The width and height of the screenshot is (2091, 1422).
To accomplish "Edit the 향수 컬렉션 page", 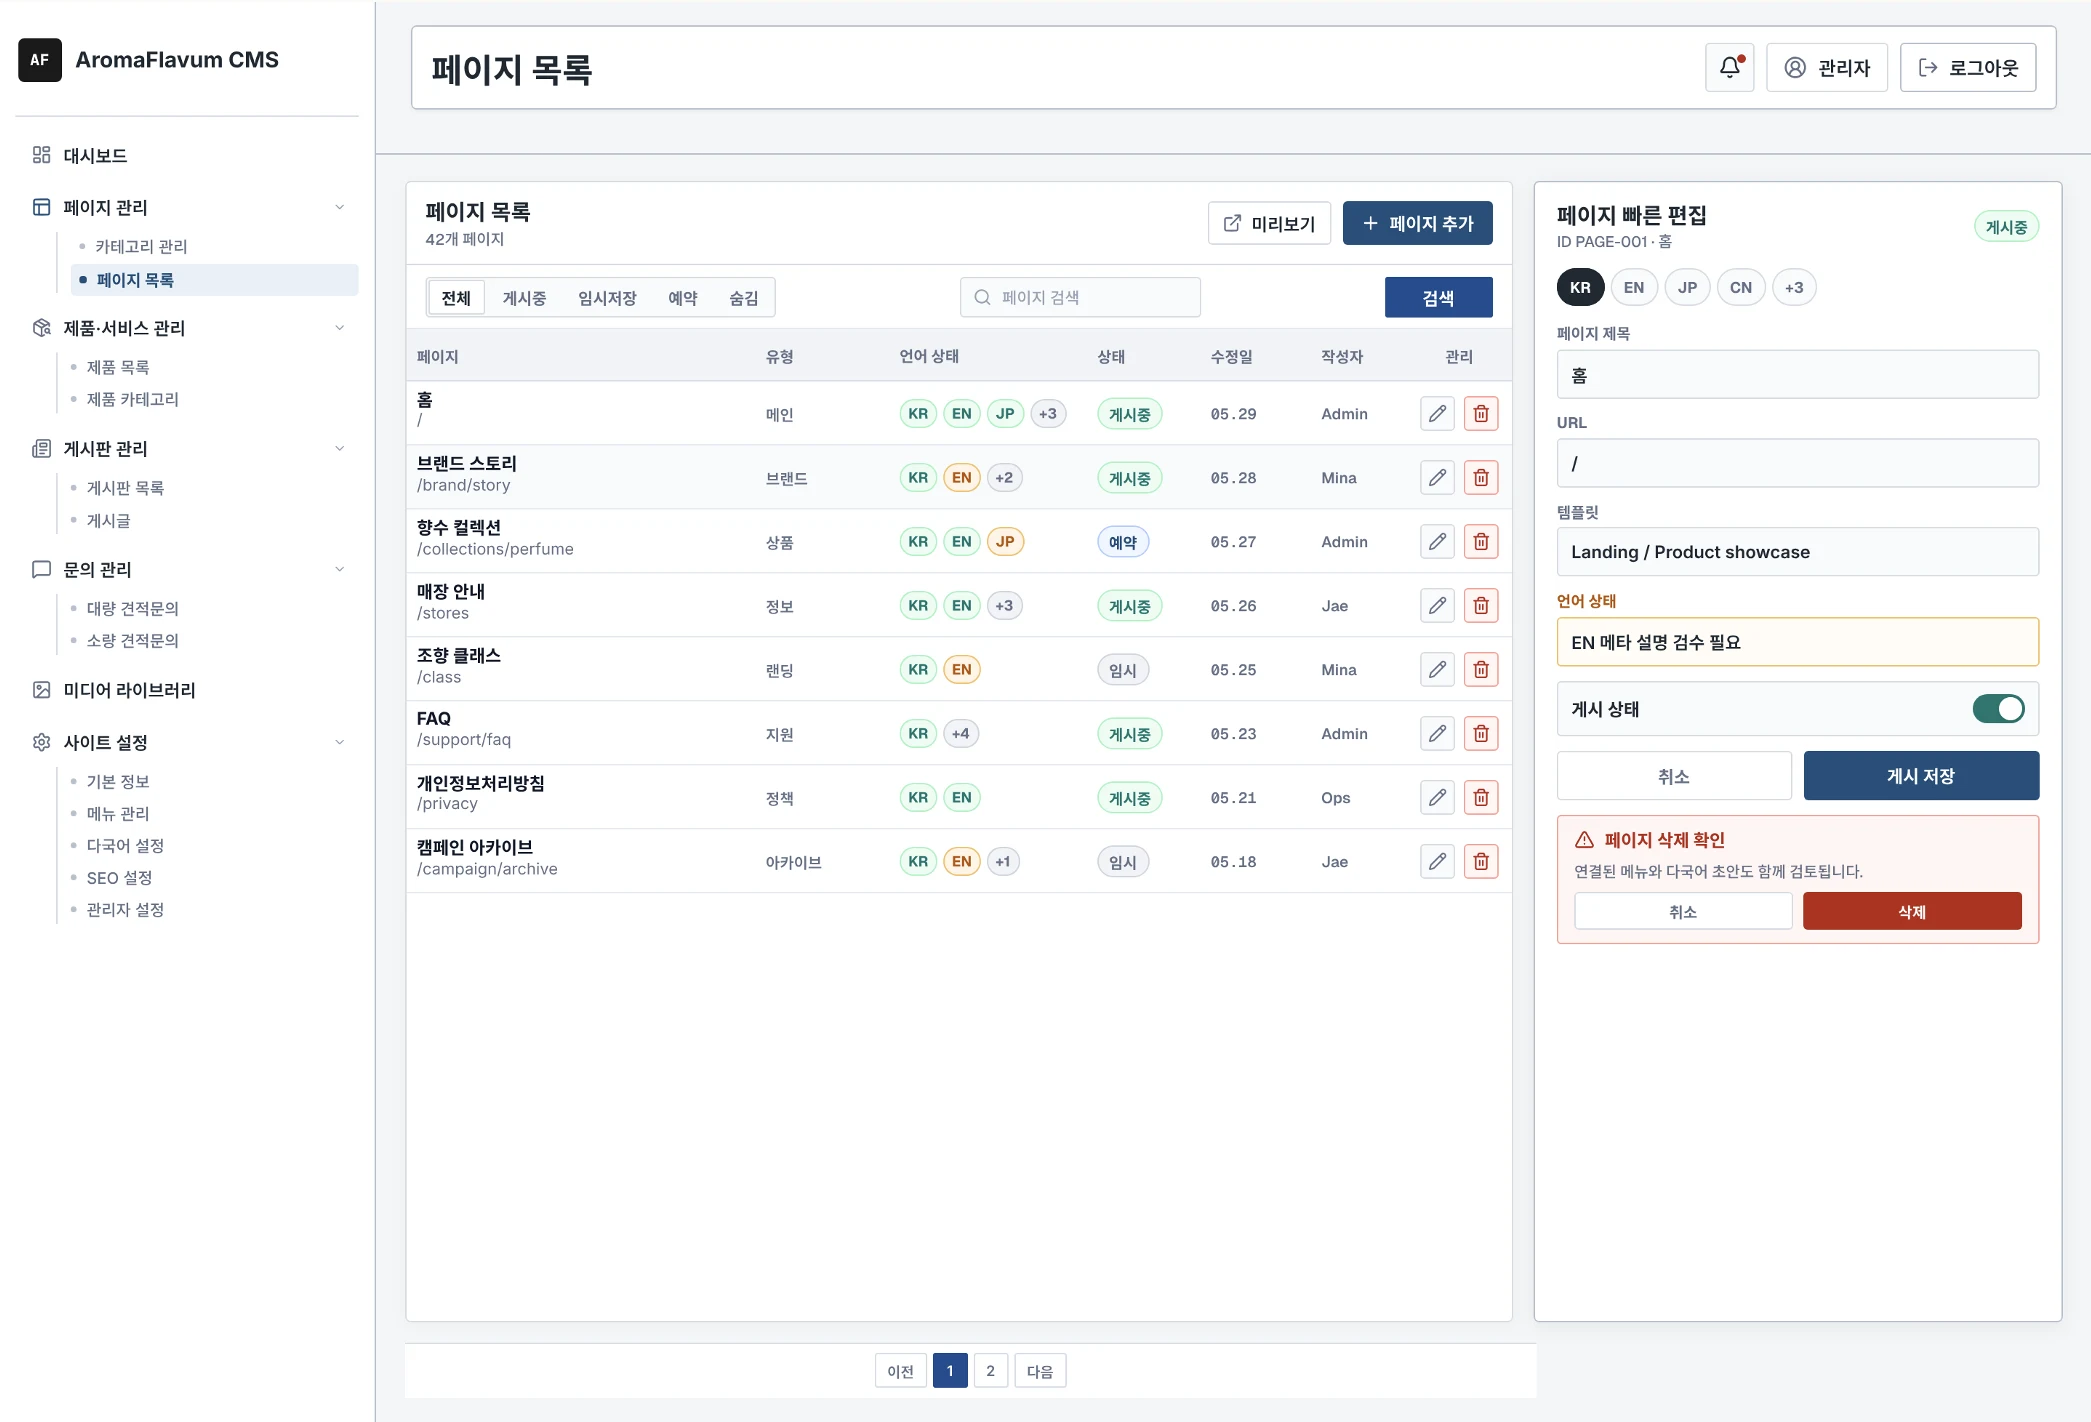I will (x=1437, y=542).
